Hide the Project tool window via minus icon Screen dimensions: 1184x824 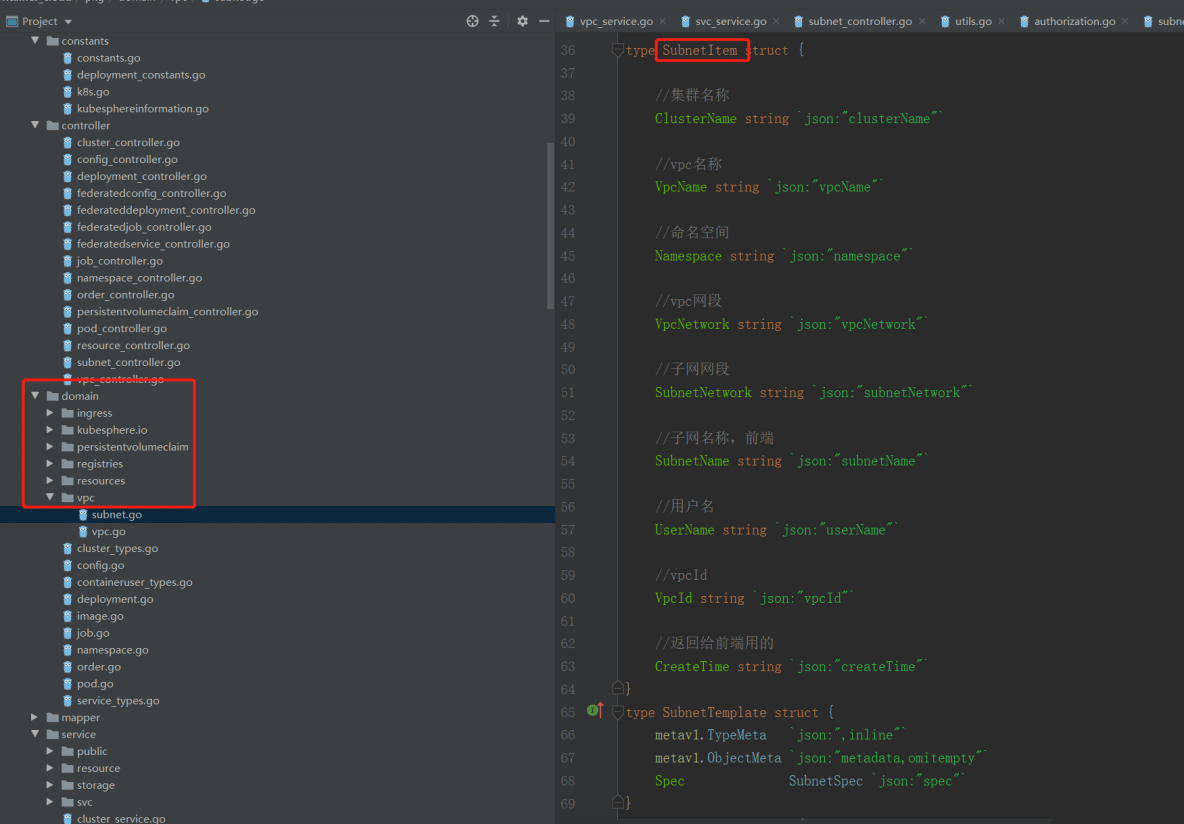(545, 20)
